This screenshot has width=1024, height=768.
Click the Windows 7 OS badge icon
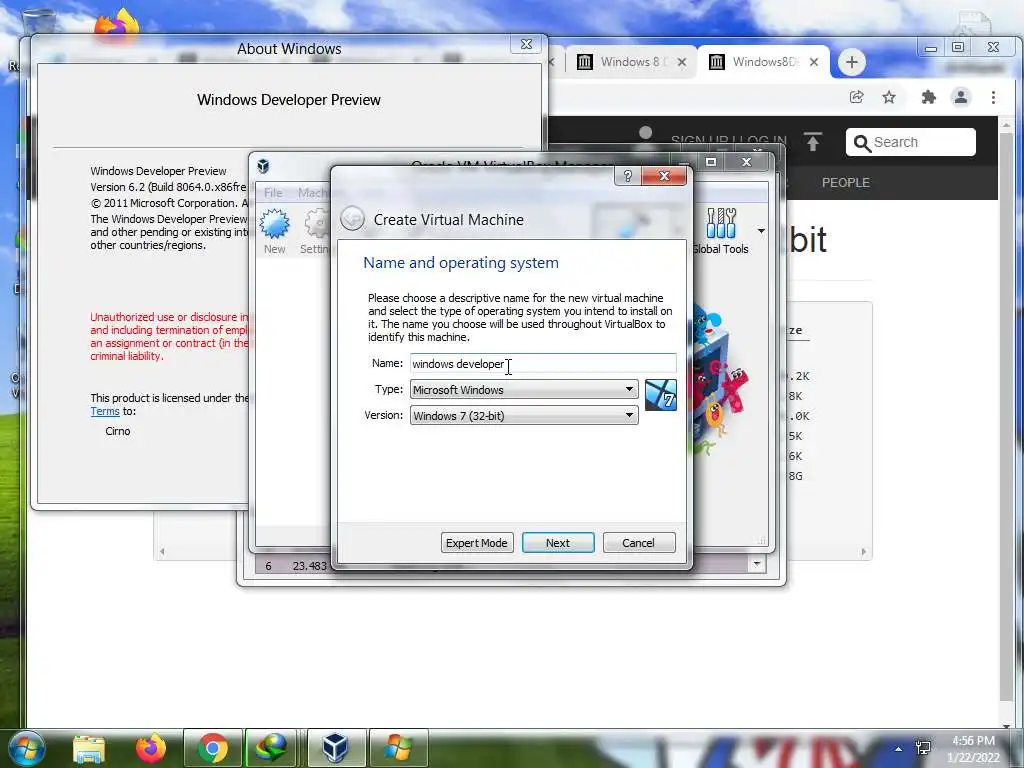click(660, 395)
